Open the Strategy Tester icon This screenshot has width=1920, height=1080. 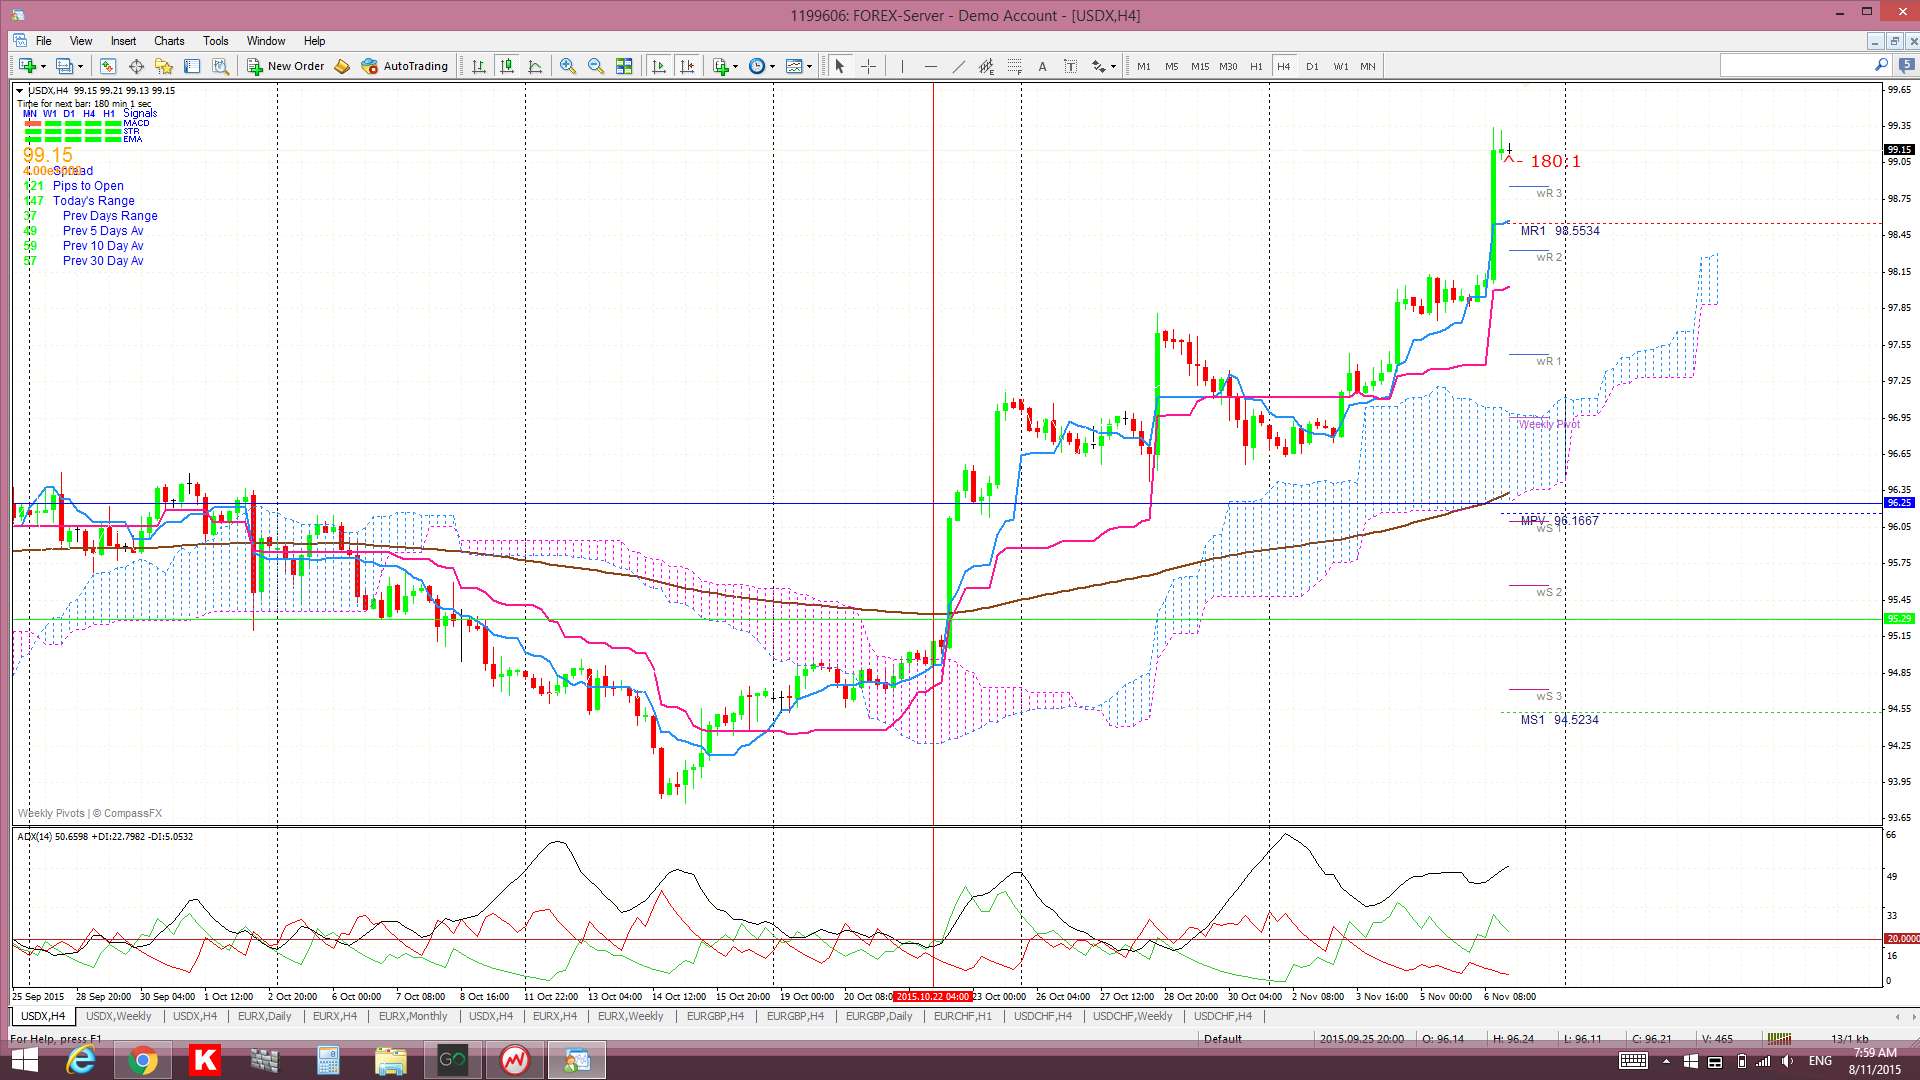point(221,66)
